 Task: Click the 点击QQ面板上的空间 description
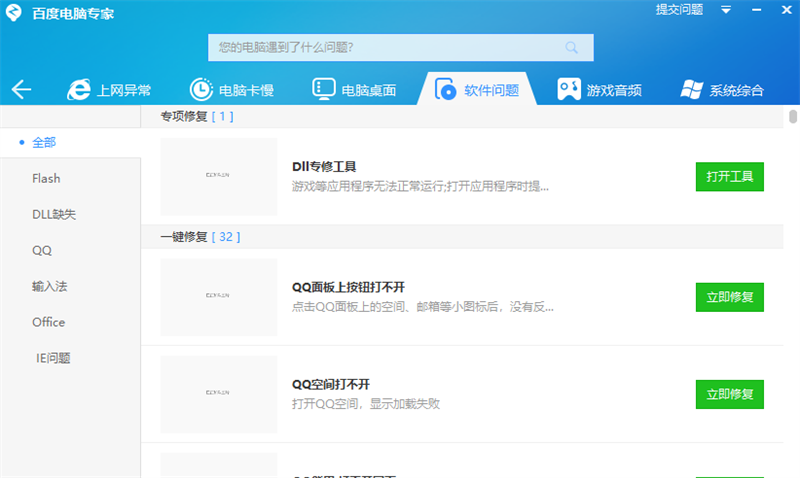click(422, 307)
